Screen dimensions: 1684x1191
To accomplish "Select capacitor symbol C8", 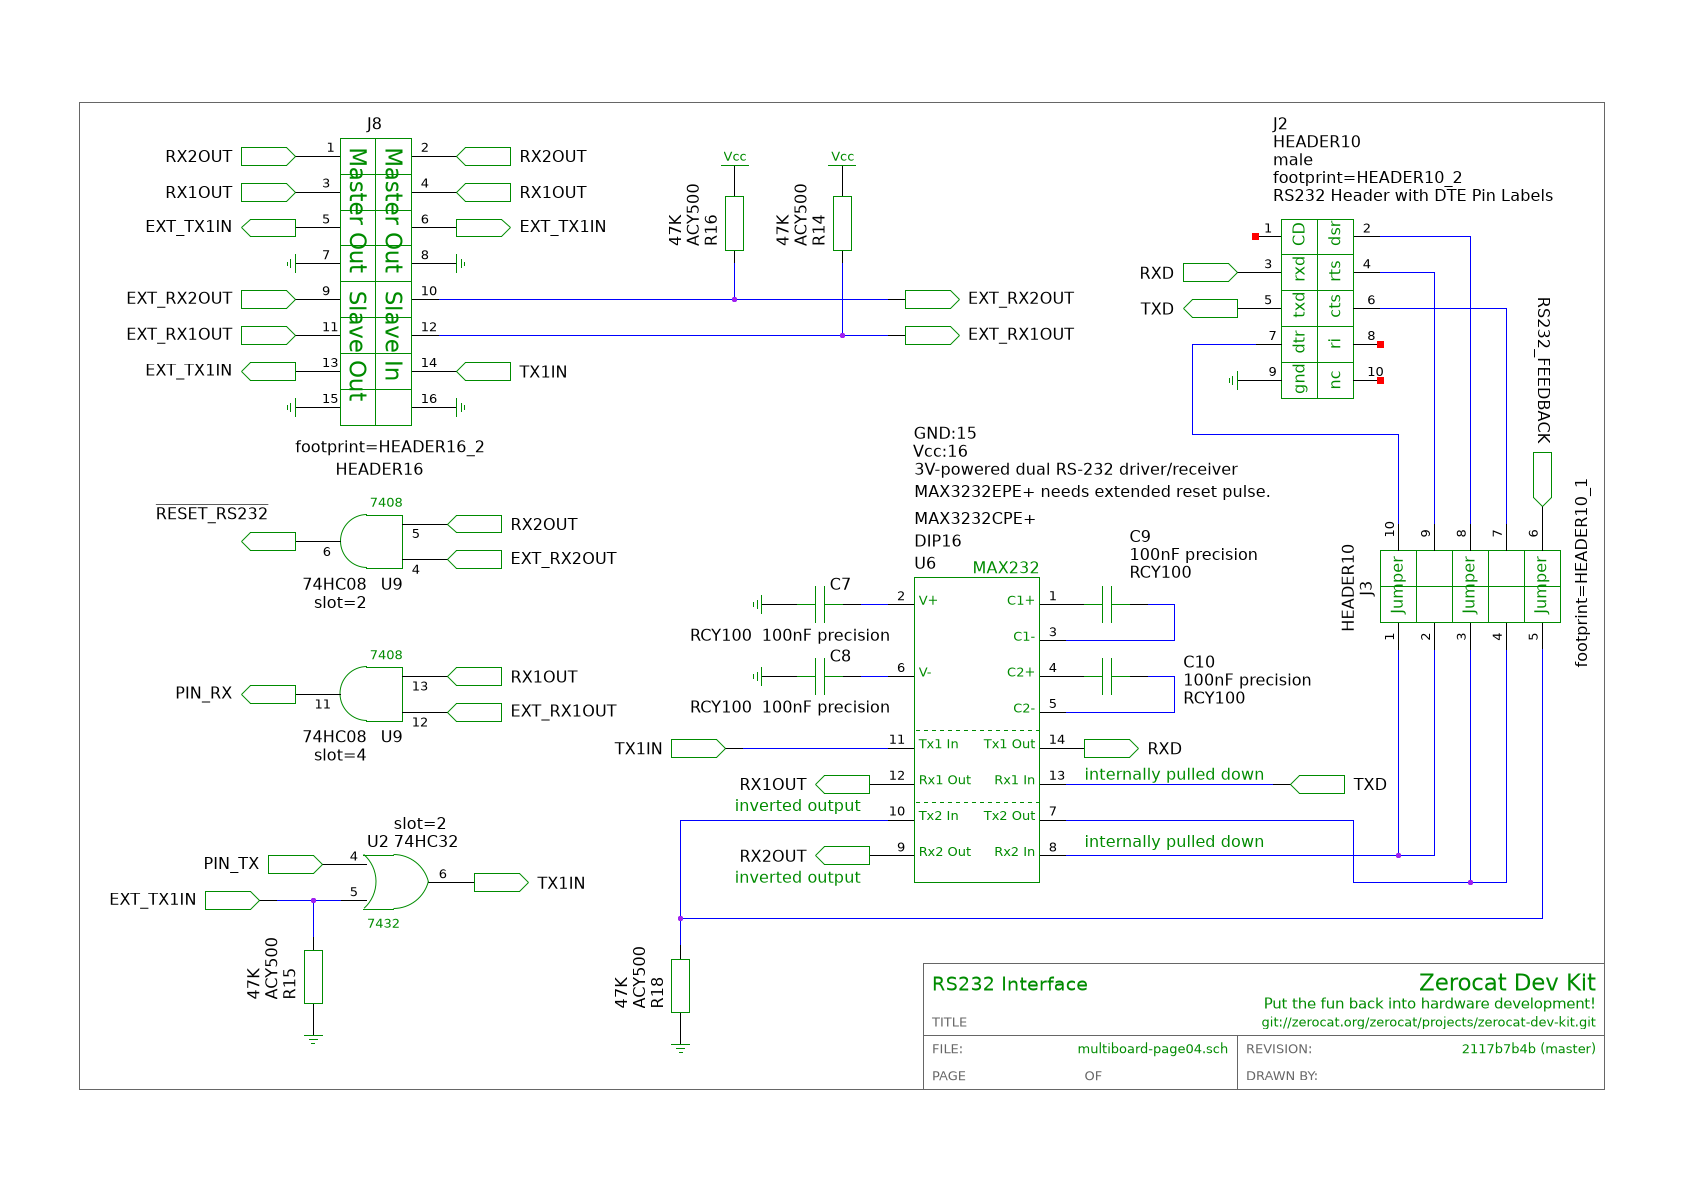I will [x=822, y=676].
